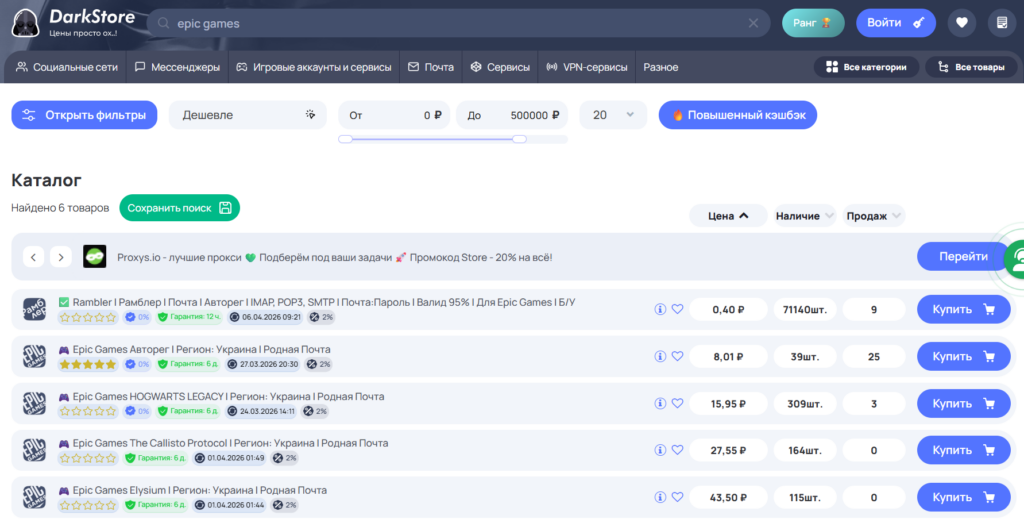Open Игровые аккаунты и сервисы category
1024x519 pixels.
tap(313, 67)
